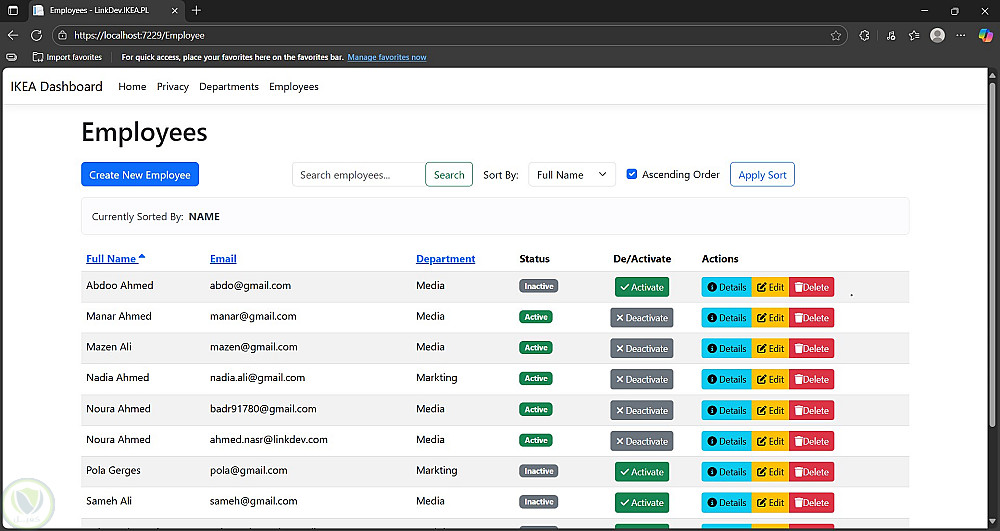Click the Create New Employee button
The width and height of the screenshot is (1000, 531).
pyautogui.click(x=140, y=175)
